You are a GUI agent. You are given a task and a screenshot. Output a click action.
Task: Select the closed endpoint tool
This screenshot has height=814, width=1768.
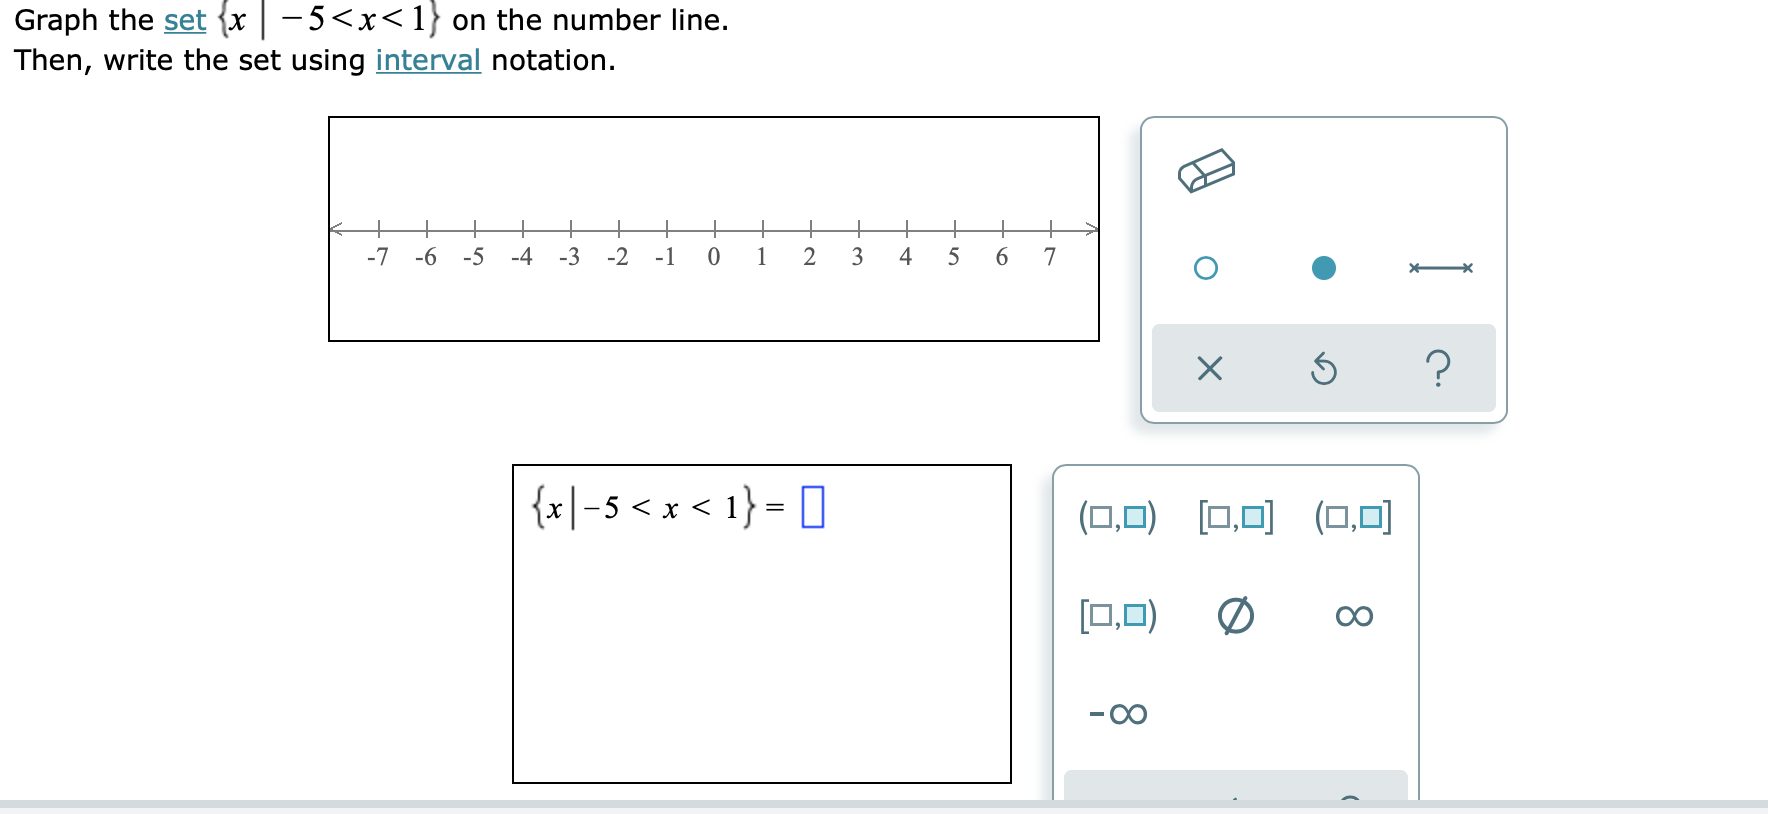(x=1324, y=267)
